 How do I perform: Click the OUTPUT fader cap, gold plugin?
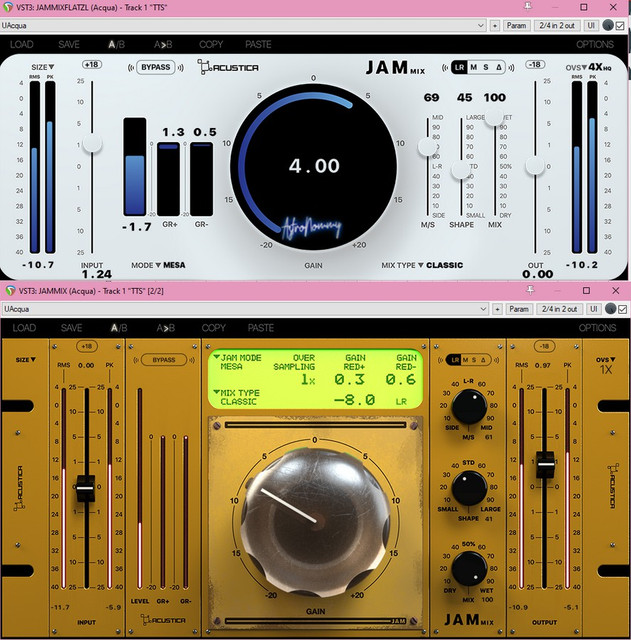click(545, 464)
